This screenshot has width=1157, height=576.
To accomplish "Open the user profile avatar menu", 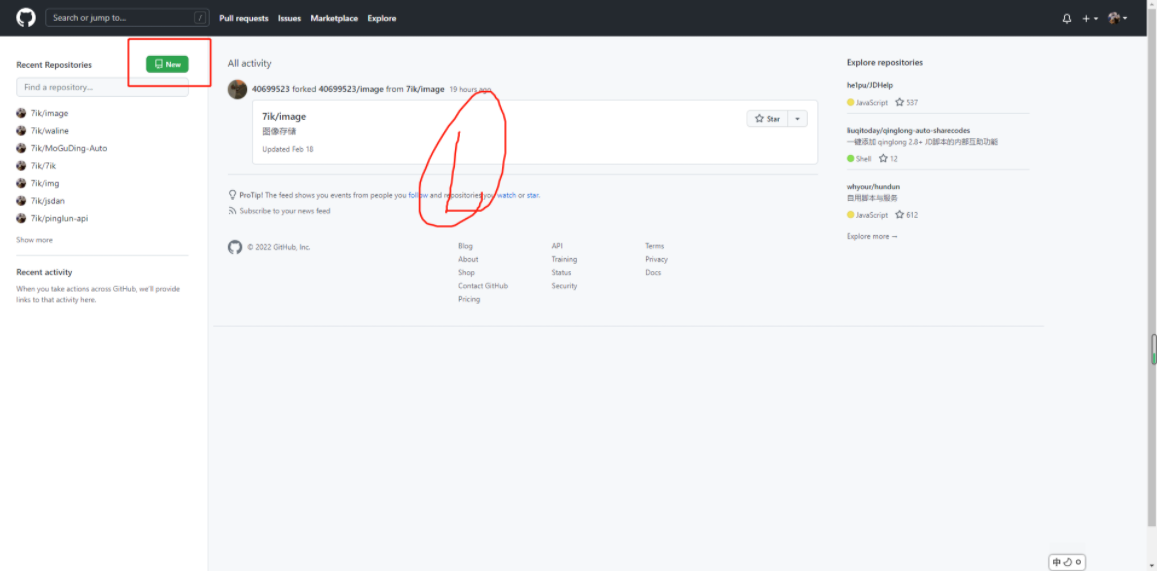I will tap(1116, 18).
